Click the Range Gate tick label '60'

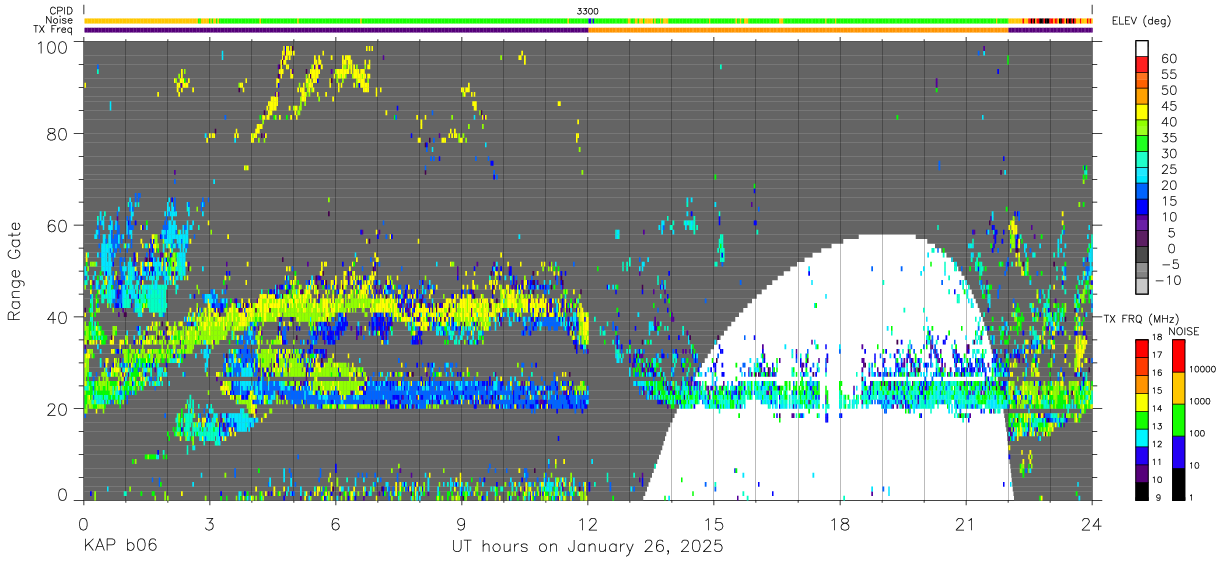56,226
